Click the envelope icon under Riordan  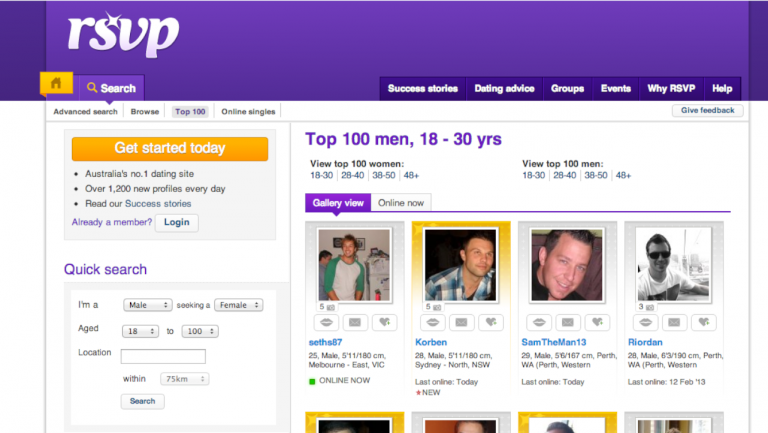pos(674,322)
